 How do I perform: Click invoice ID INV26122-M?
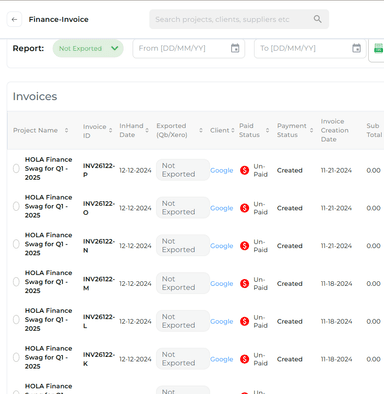(99, 283)
